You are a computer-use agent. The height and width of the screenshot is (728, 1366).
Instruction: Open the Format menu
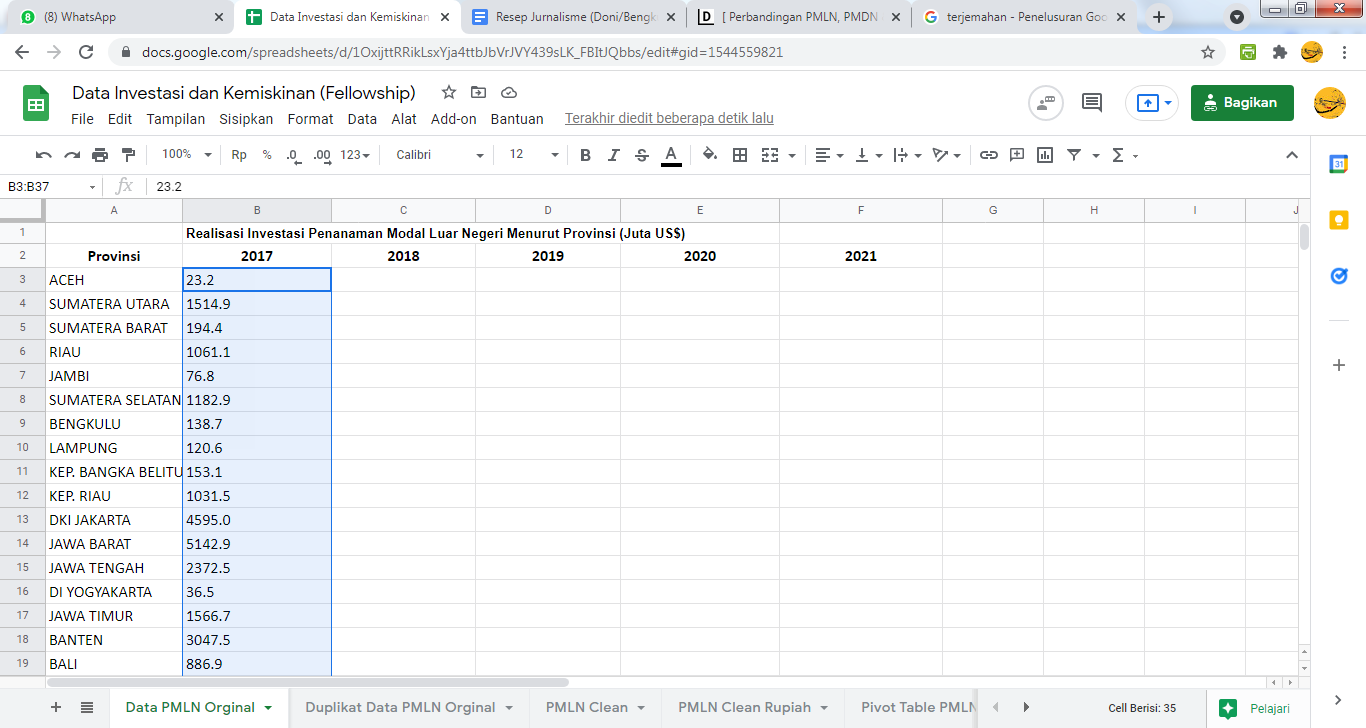click(x=310, y=119)
